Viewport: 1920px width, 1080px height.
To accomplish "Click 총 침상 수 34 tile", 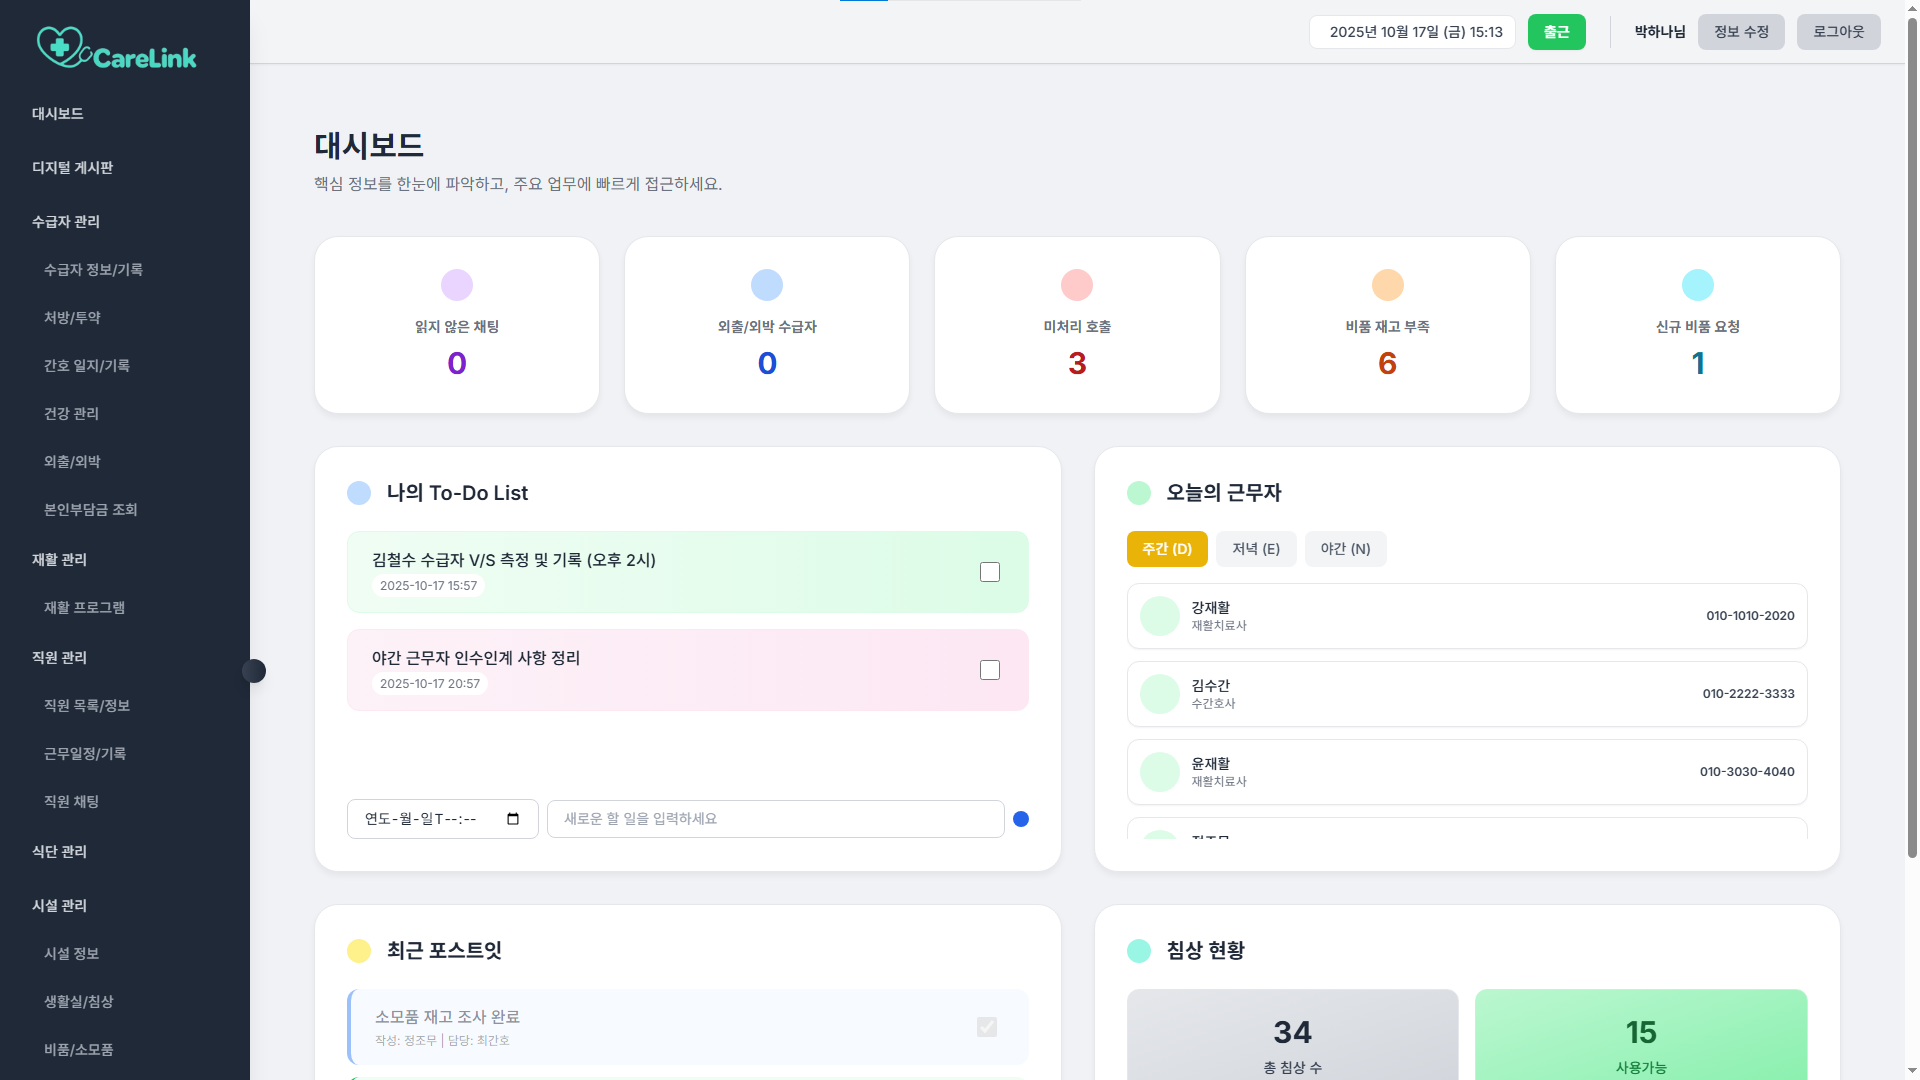I will pos(1293,1035).
